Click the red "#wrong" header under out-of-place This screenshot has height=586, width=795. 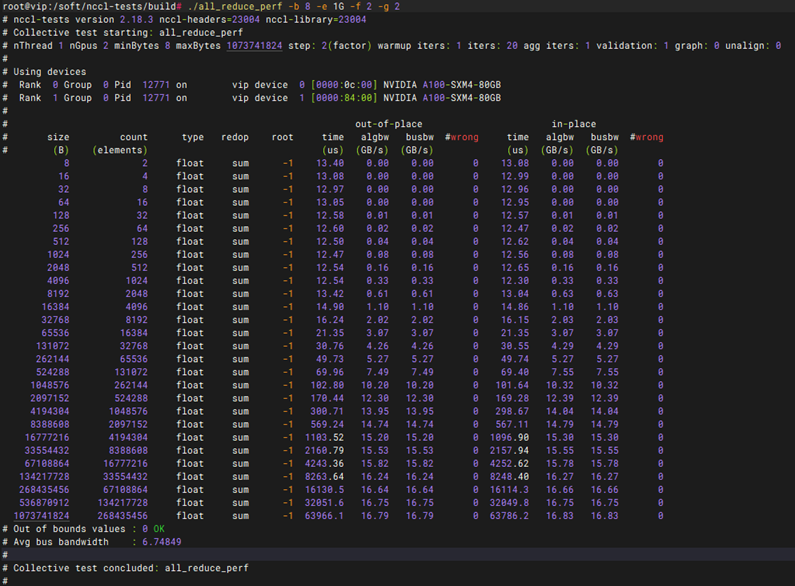[x=461, y=137]
